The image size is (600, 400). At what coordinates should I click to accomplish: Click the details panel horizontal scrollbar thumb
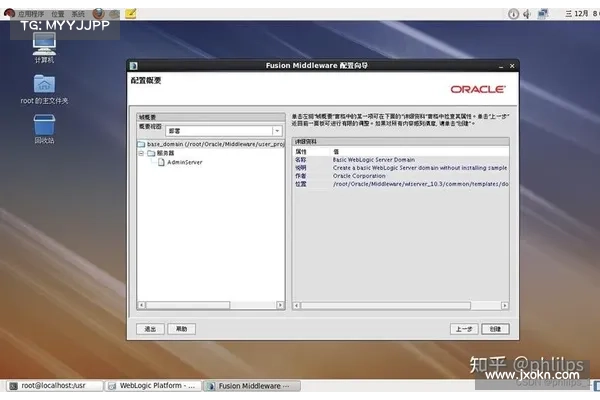coord(386,305)
